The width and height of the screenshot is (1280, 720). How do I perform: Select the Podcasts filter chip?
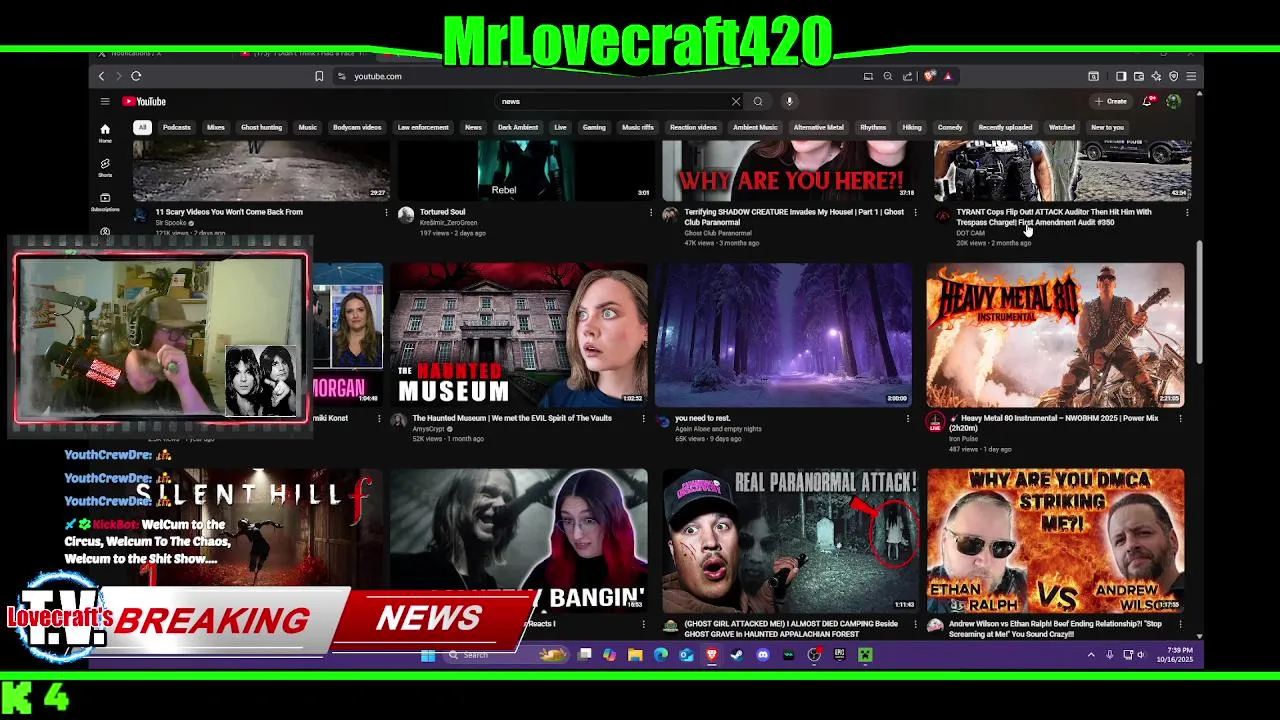click(x=177, y=127)
